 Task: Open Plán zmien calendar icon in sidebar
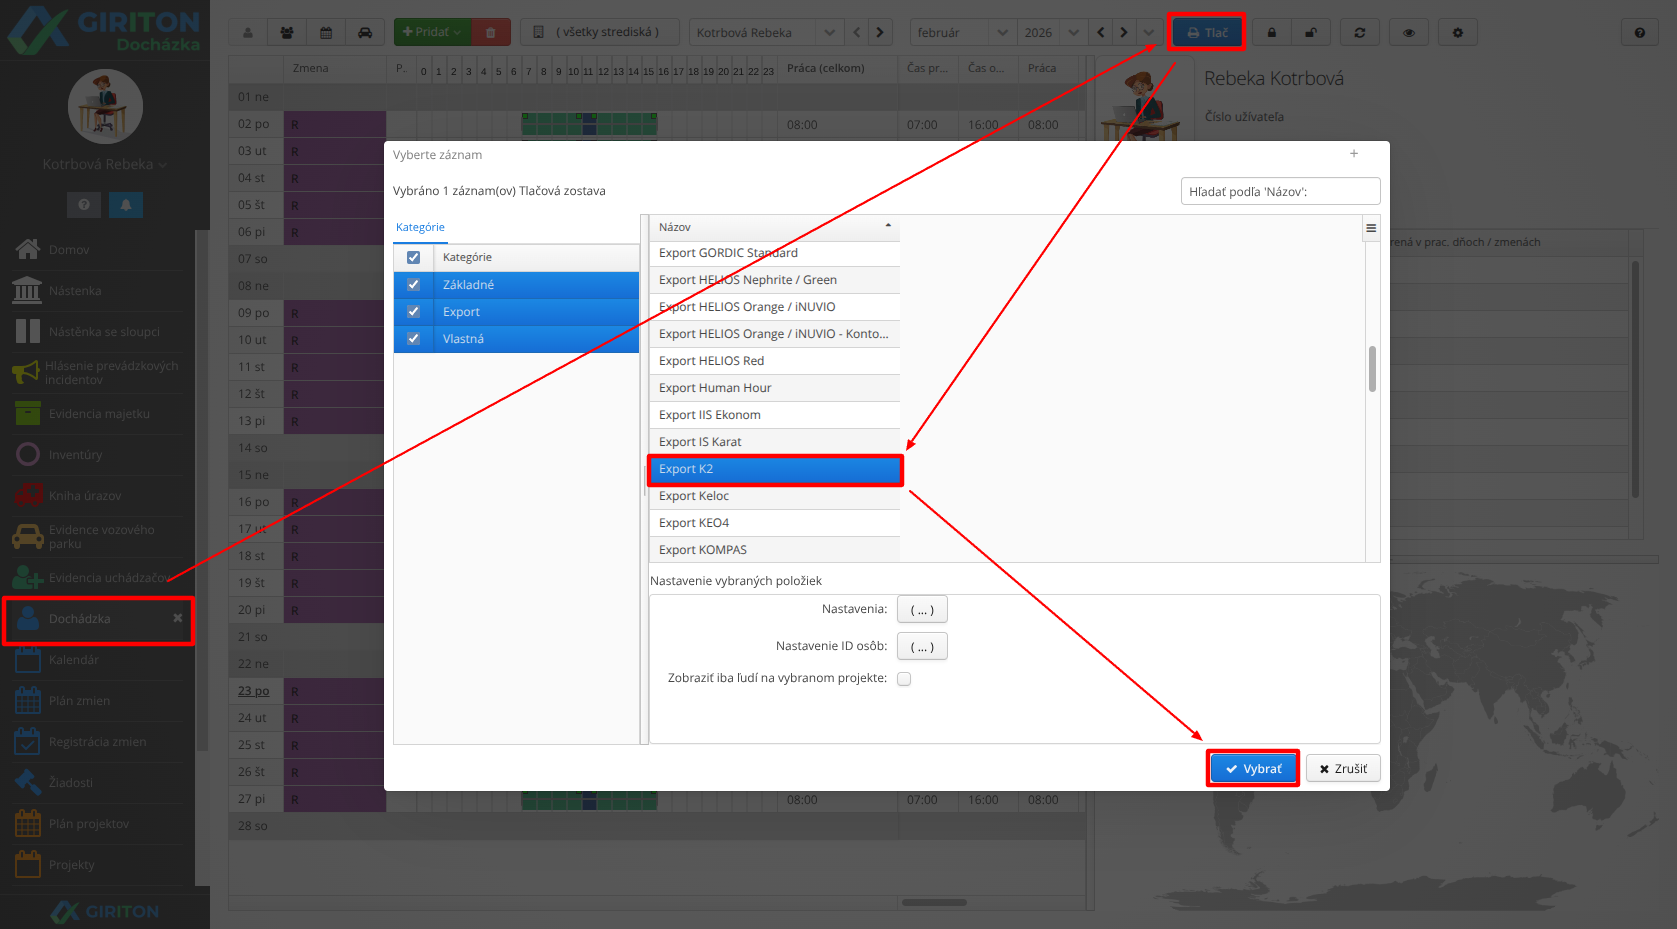click(28, 700)
